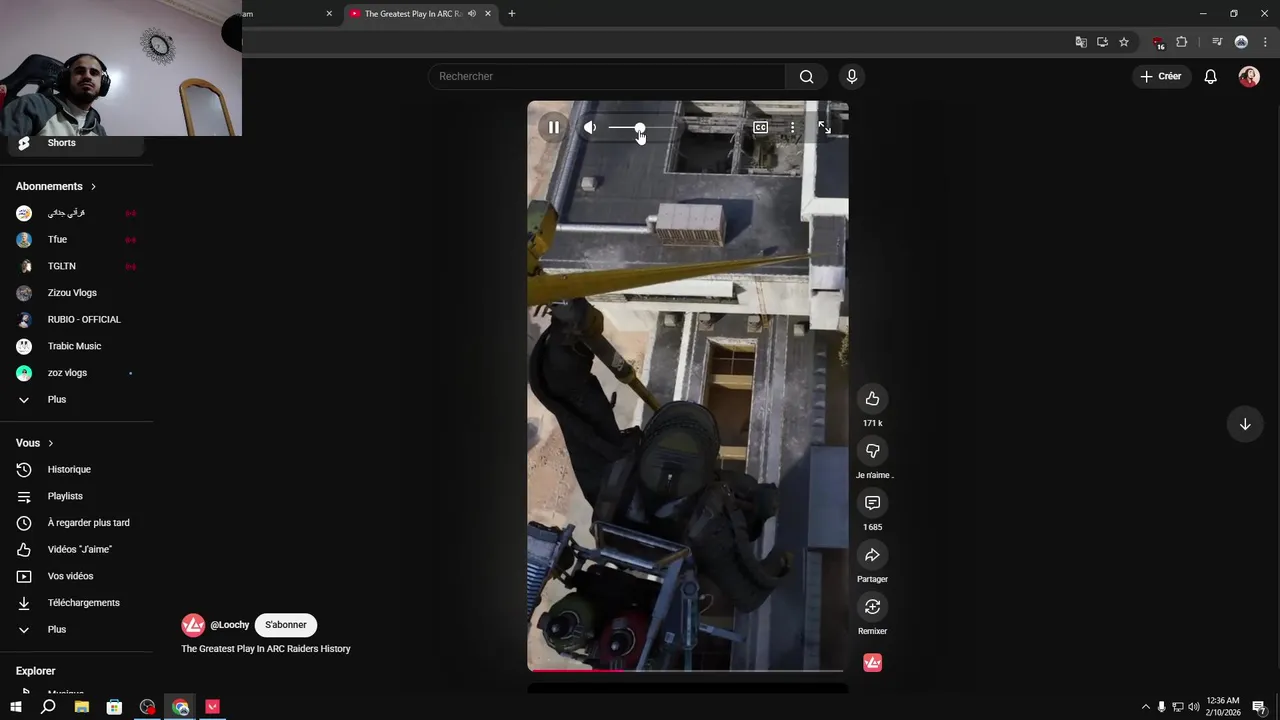Open the comments with 1685 count

click(x=872, y=503)
